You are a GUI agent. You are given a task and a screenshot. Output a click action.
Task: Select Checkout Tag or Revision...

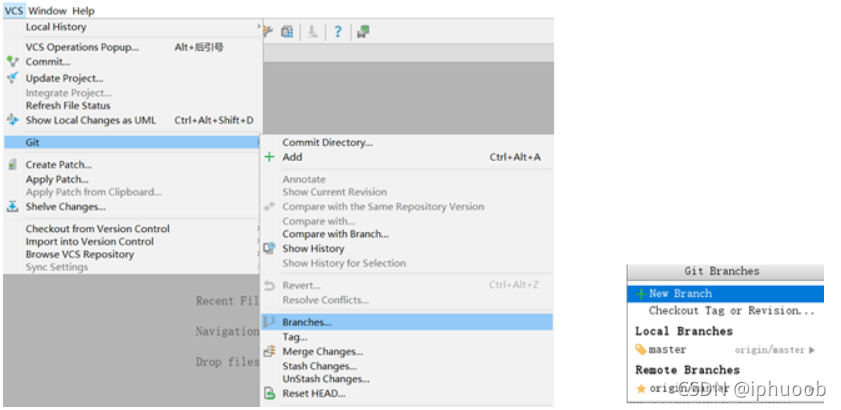732,311
